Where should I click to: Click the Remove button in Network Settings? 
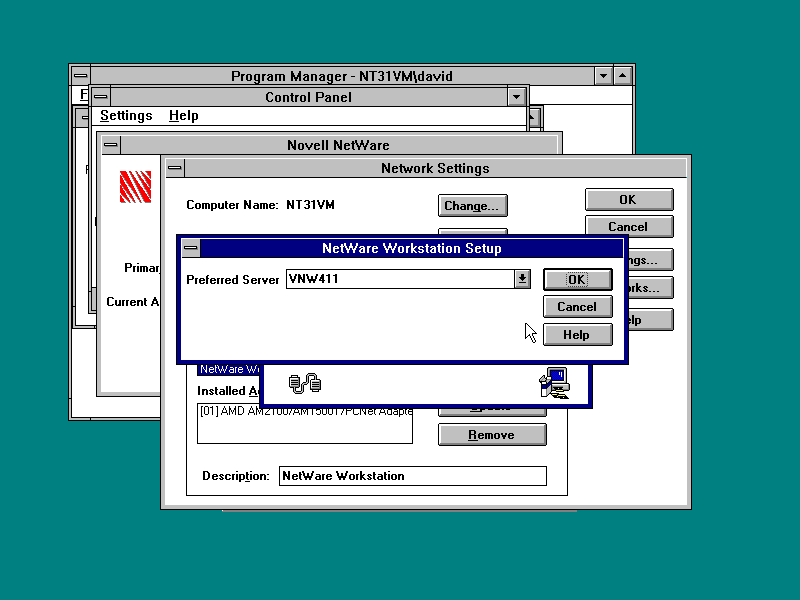(492, 435)
